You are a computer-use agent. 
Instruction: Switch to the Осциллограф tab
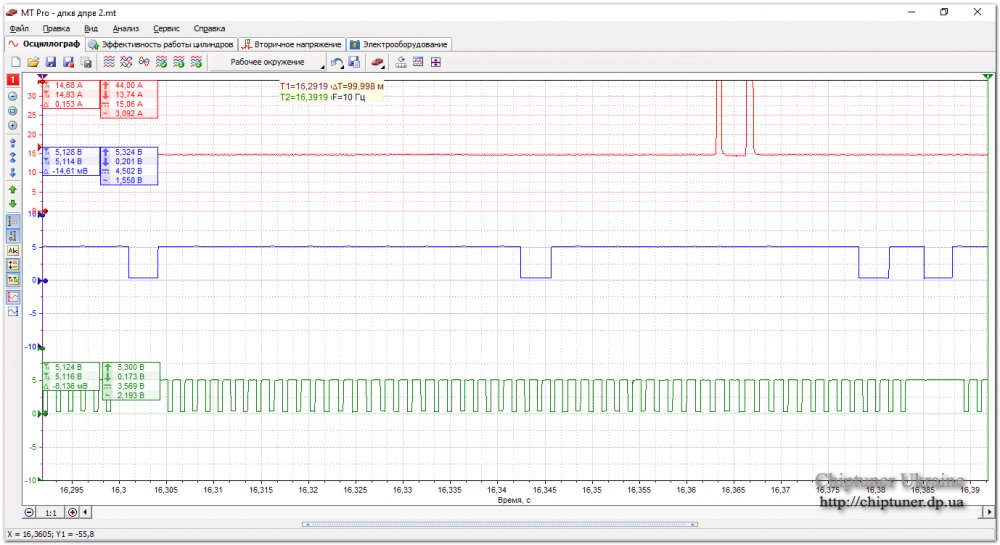pos(45,44)
